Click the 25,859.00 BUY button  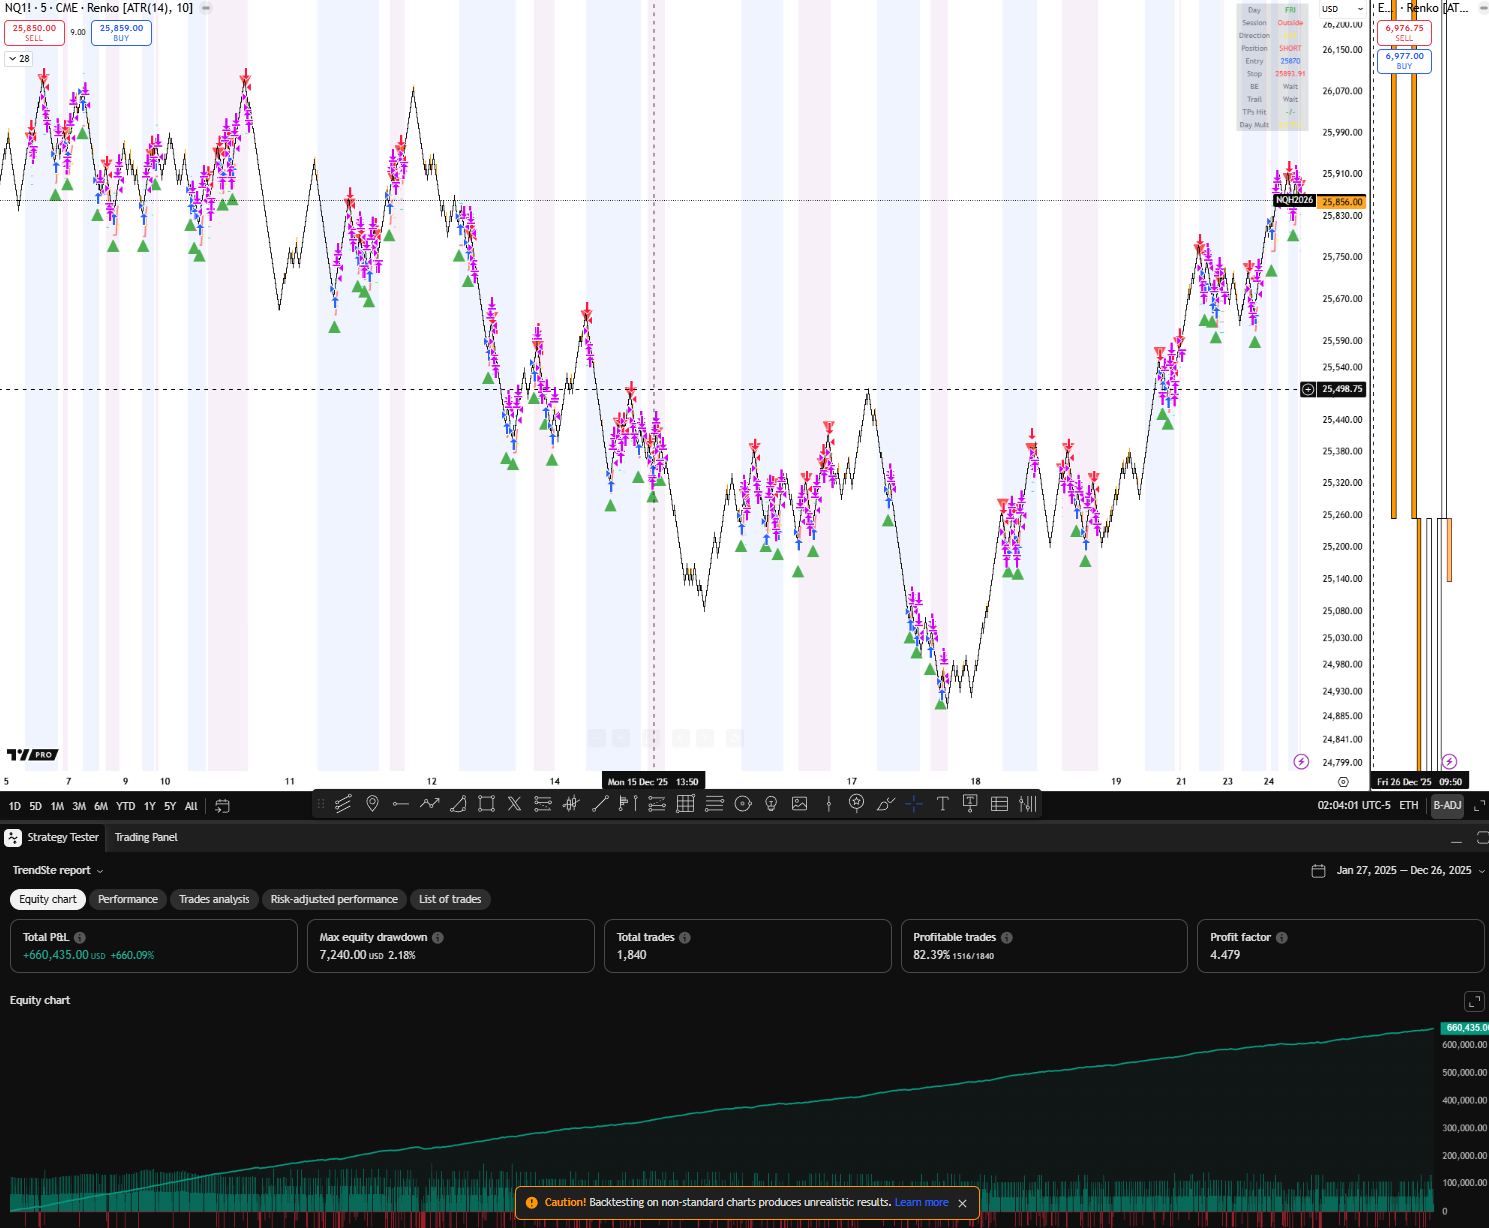click(121, 33)
